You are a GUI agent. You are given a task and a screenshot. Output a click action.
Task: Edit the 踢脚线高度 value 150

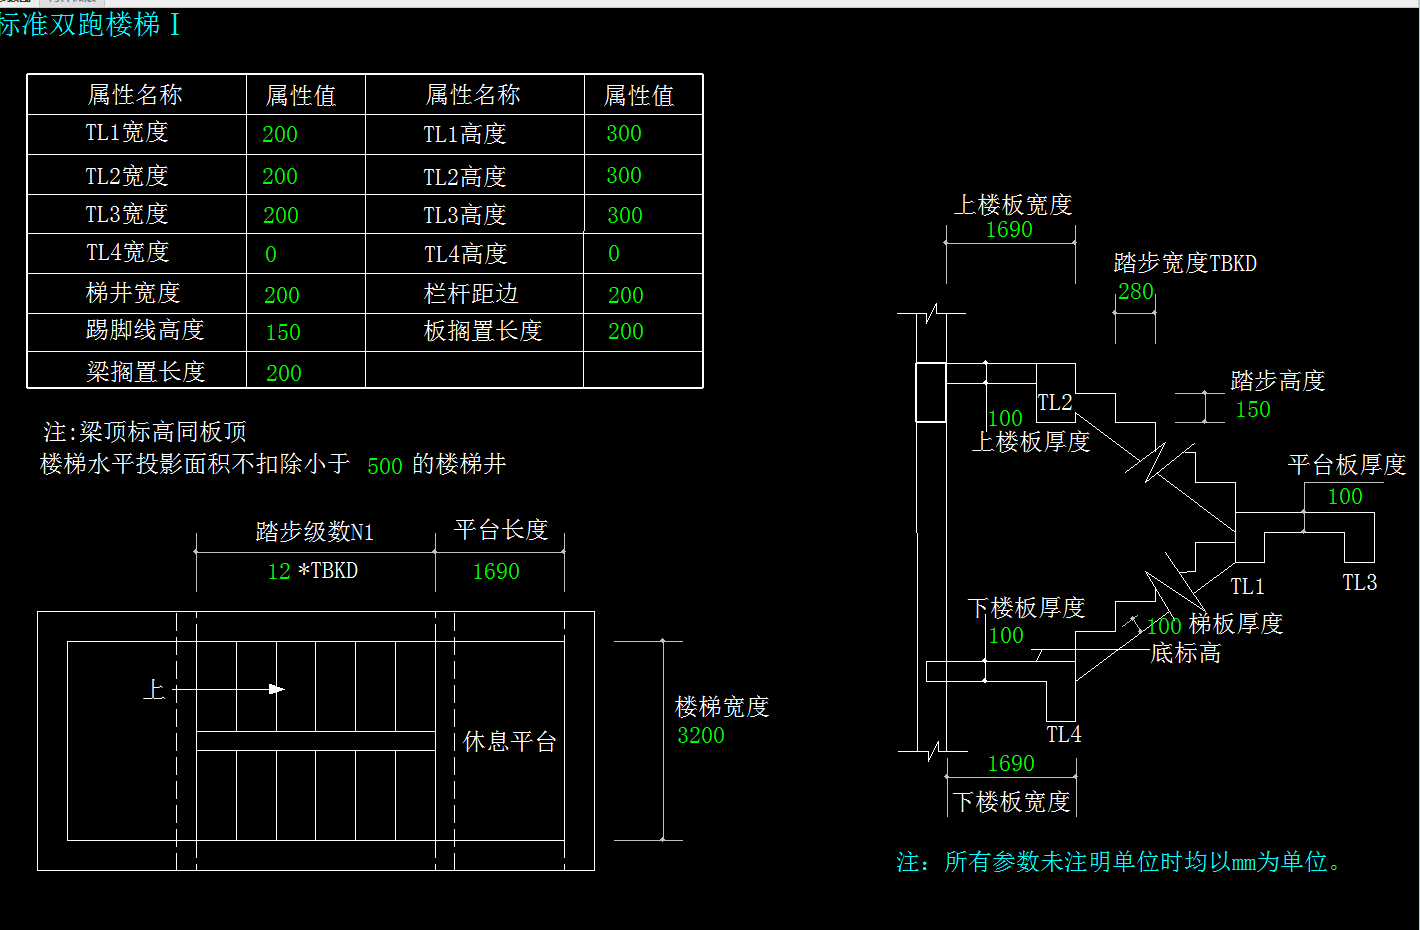[x=283, y=332]
